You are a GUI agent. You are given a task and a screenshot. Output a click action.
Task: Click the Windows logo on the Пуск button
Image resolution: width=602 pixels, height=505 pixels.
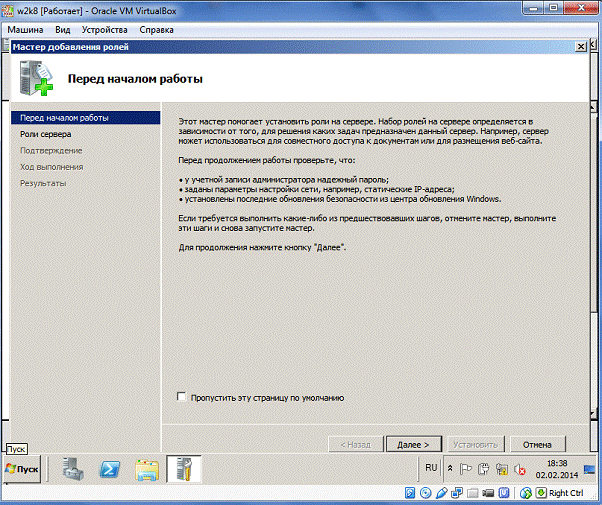coord(10,469)
